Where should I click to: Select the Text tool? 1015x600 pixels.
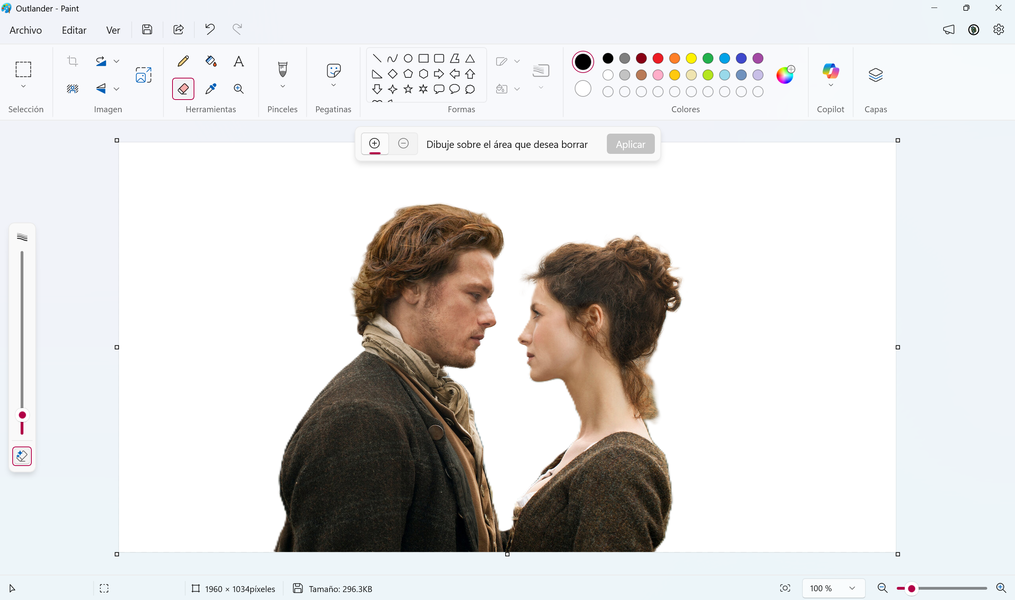click(239, 61)
